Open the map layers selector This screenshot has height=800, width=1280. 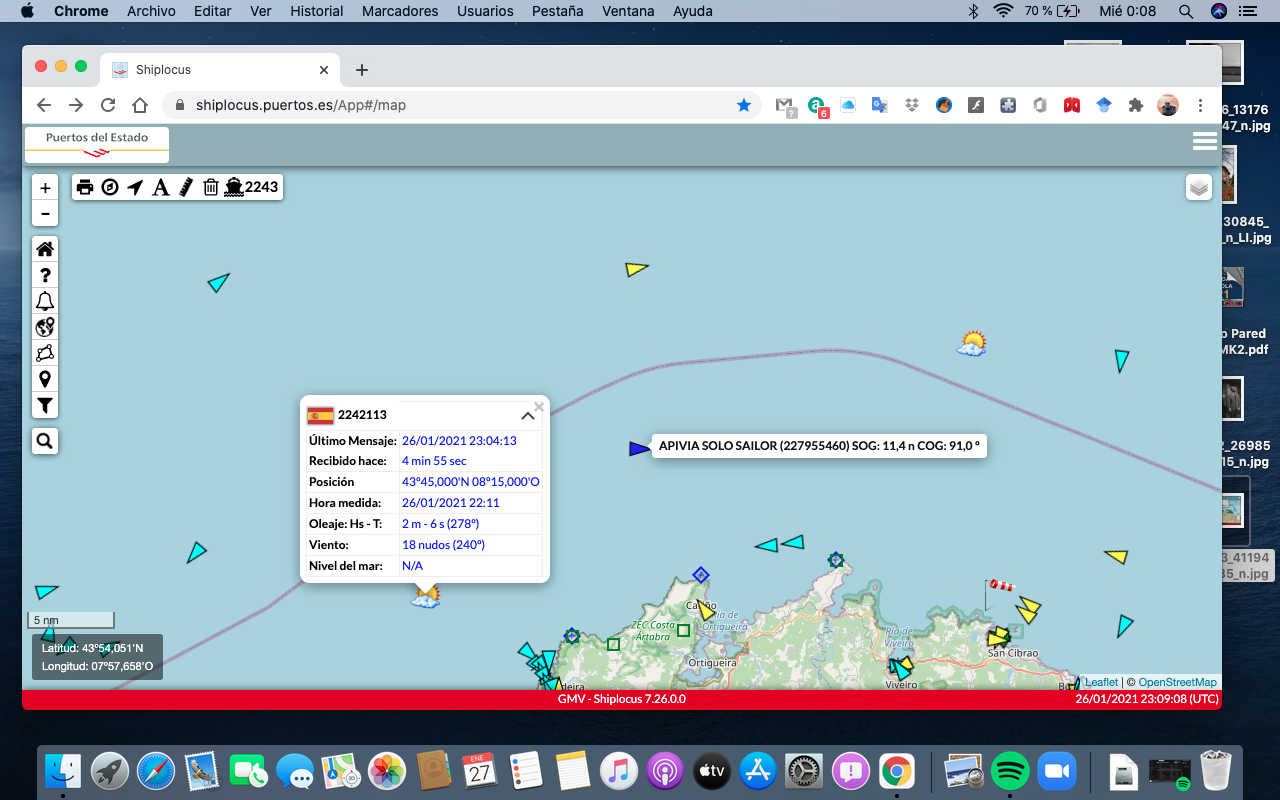coord(1199,187)
